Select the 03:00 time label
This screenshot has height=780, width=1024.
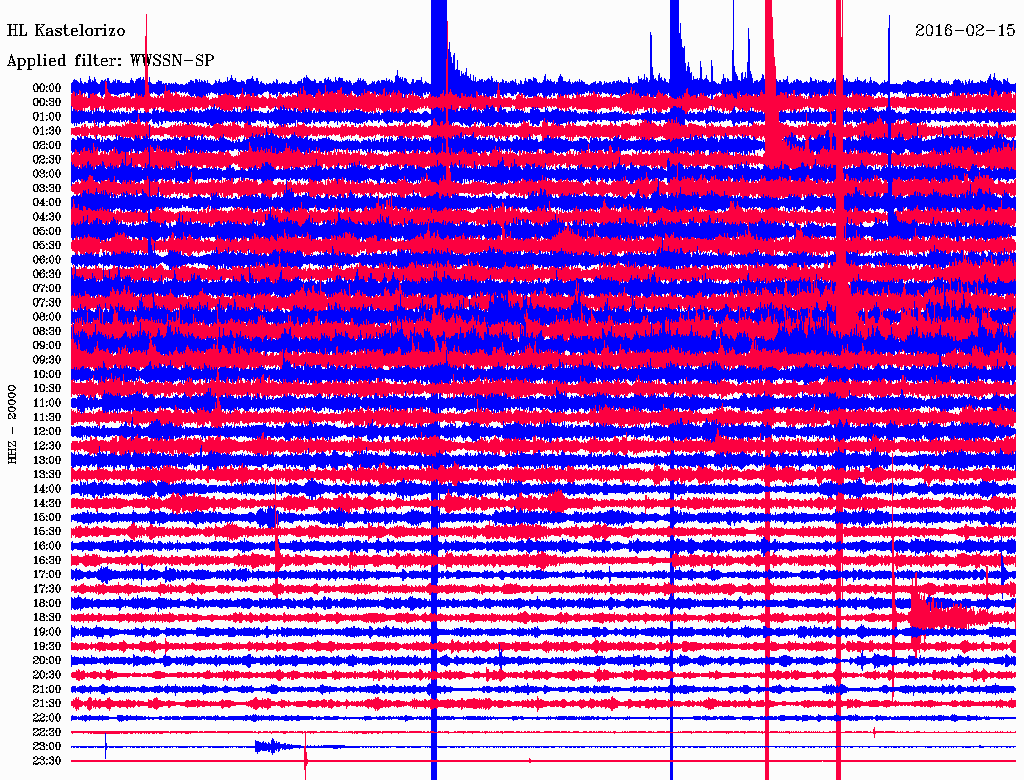pyautogui.click(x=47, y=174)
